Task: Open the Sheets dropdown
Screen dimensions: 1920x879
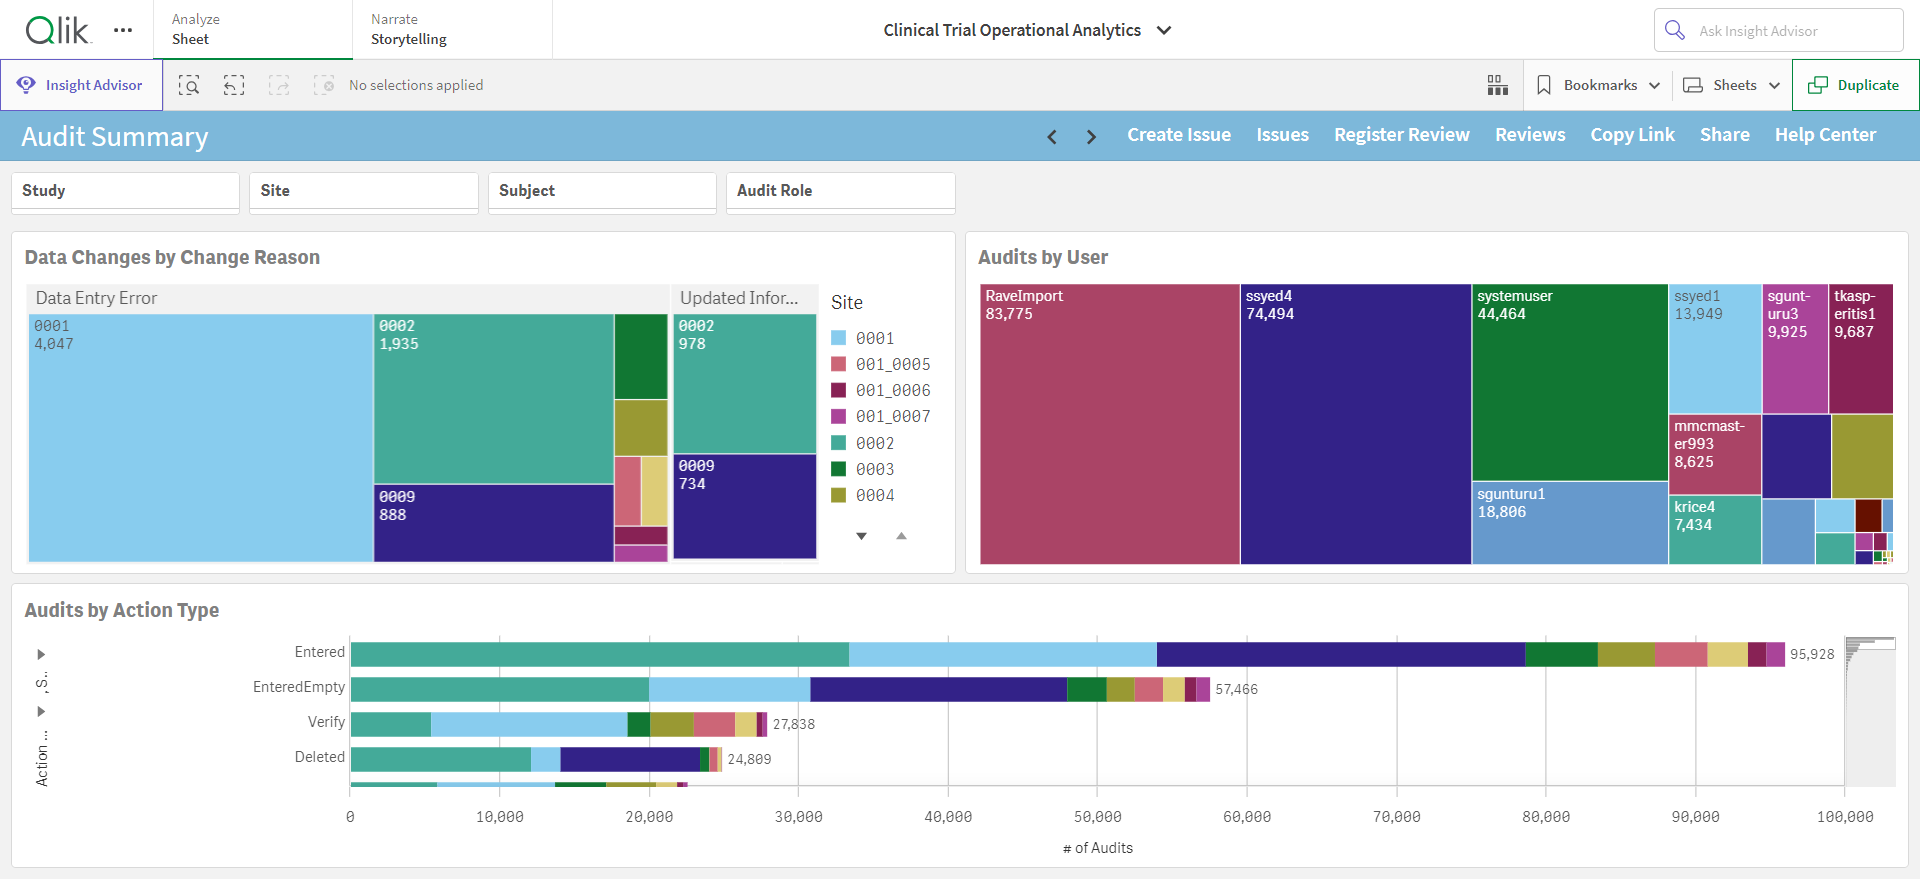Action: coord(1732,85)
